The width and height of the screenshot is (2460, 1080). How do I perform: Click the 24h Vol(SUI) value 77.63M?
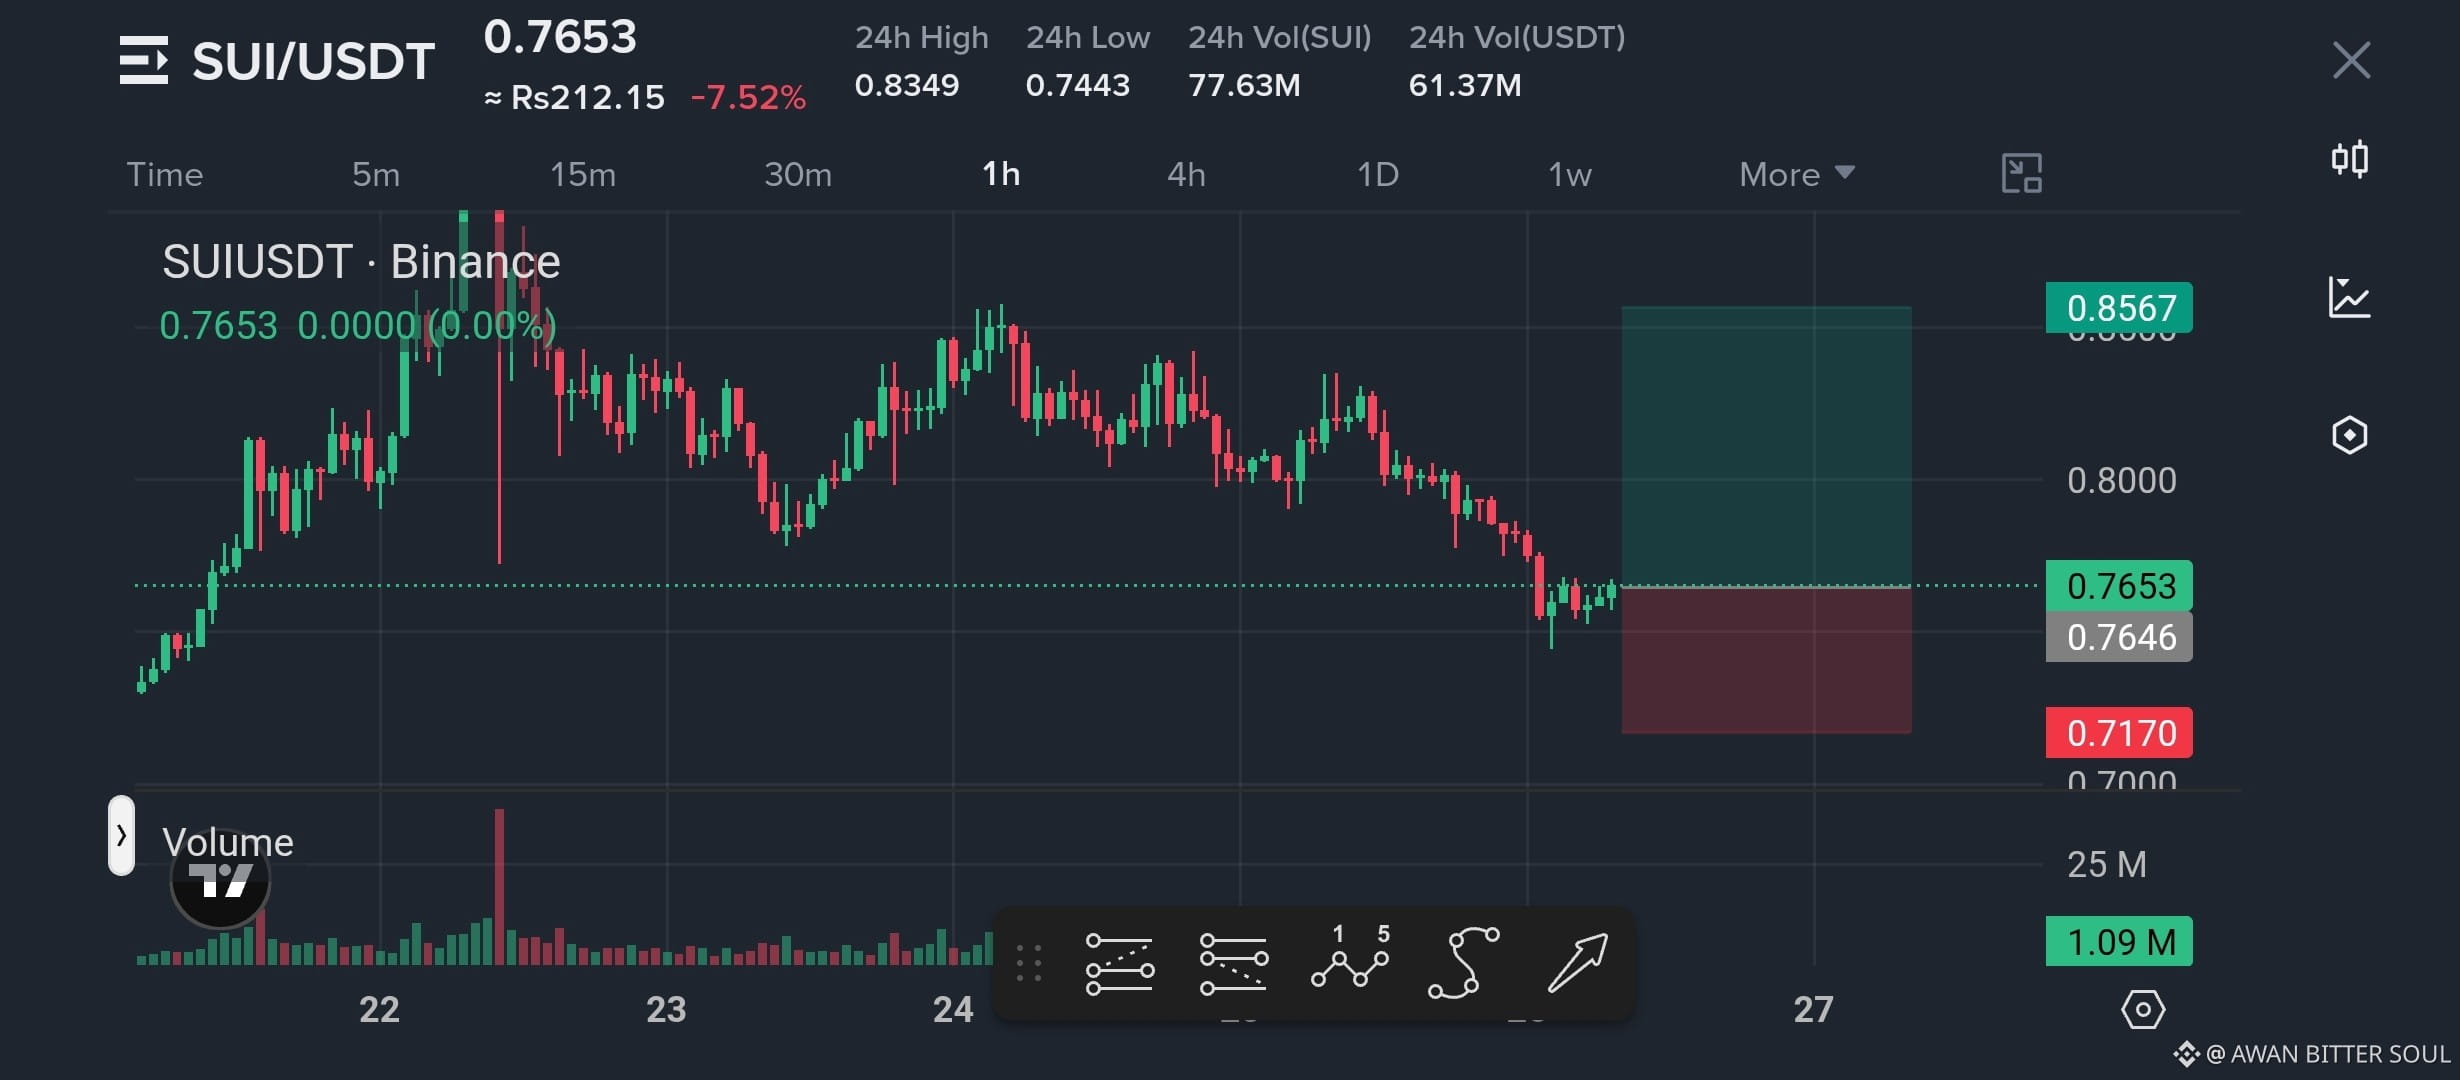point(1244,85)
